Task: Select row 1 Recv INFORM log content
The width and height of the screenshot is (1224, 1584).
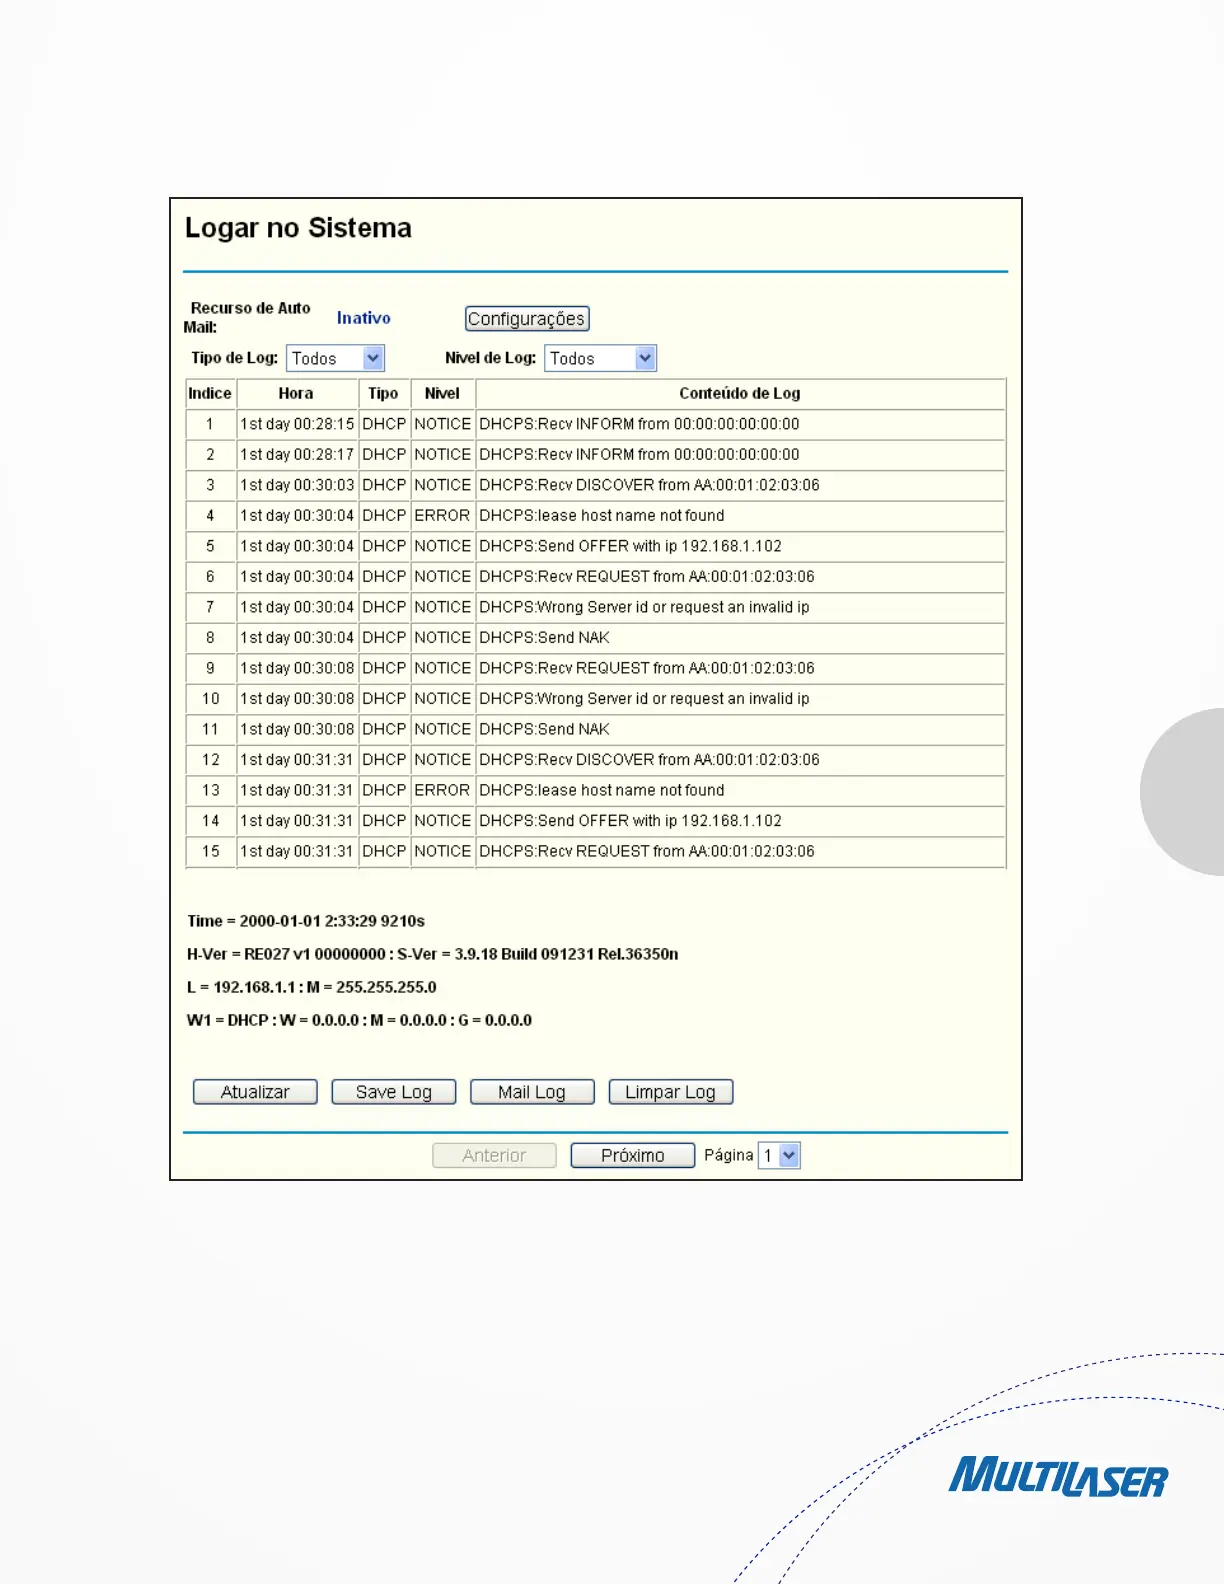Action: point(640,424)
